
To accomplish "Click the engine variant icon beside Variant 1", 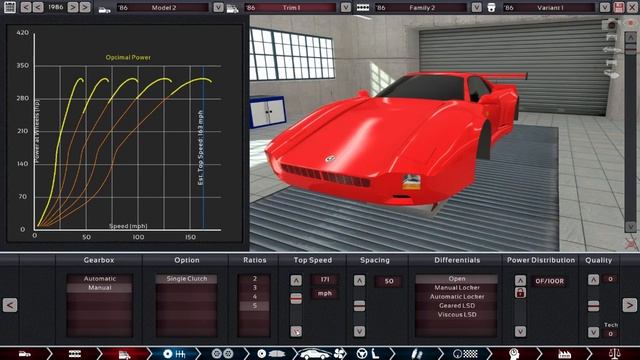I will click(x=491, y=8).
